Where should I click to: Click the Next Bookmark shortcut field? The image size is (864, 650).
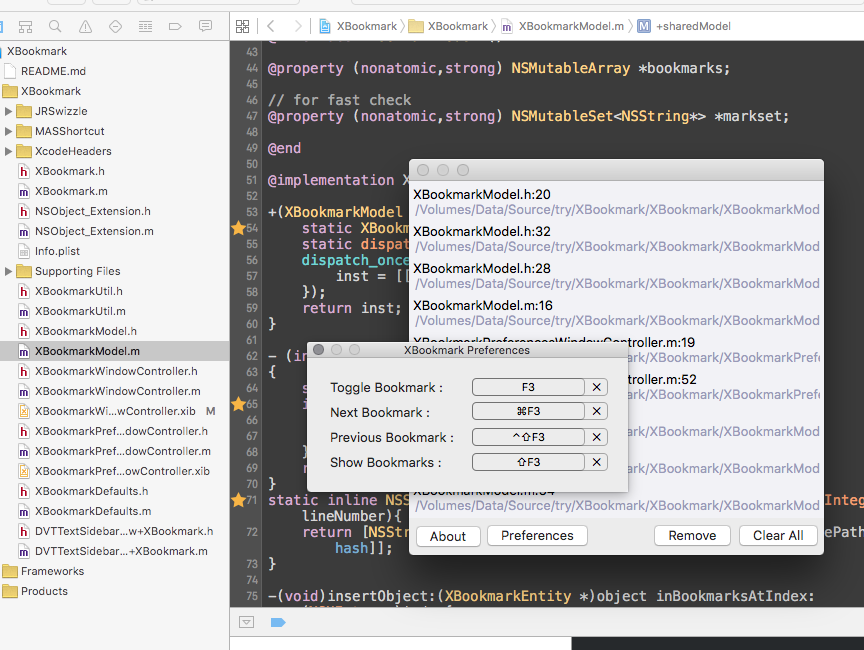(528, 412)
